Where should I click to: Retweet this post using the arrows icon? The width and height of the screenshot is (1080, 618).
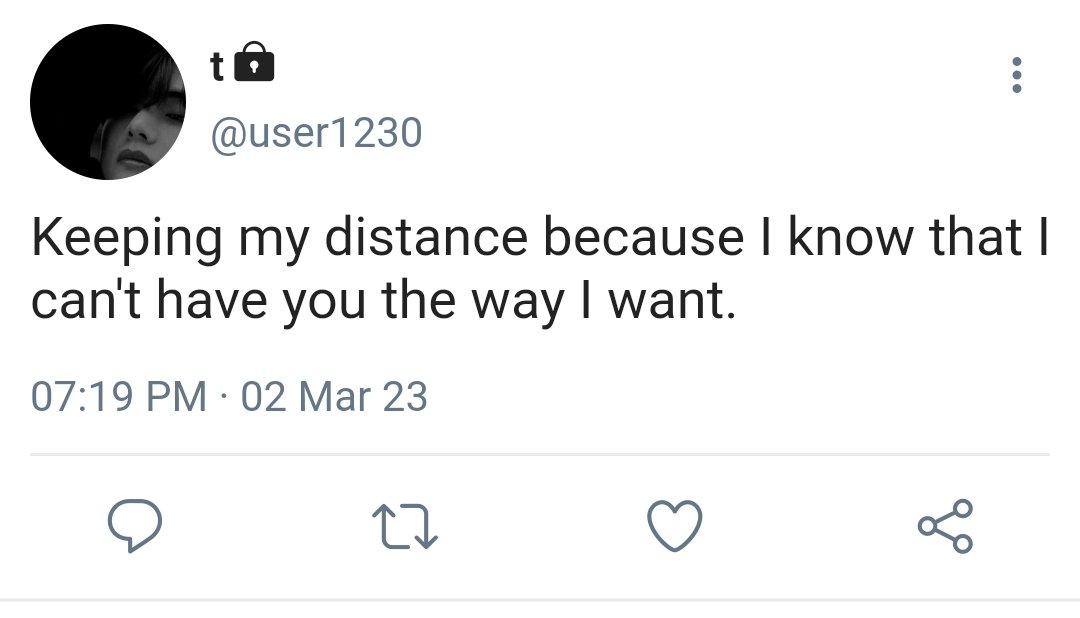405,527
